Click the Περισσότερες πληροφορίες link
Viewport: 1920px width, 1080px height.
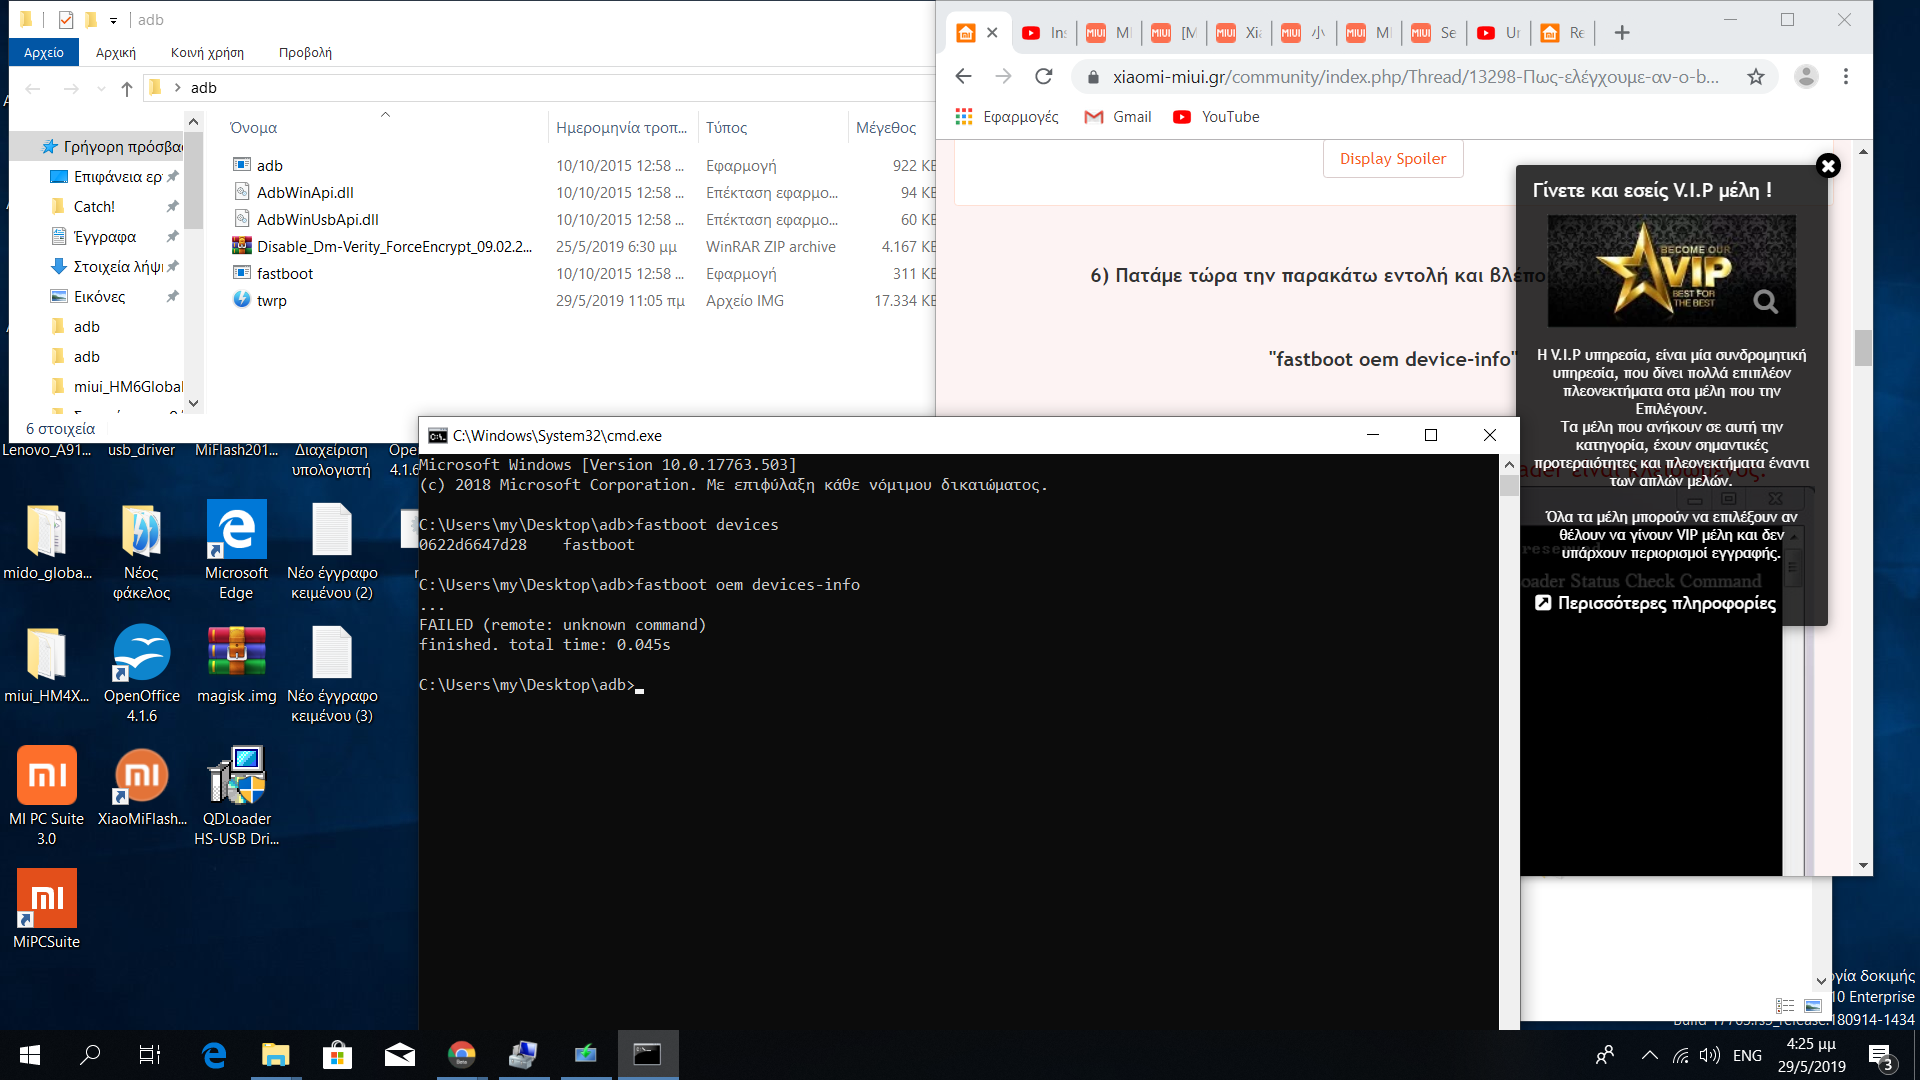click(x=1666, y=603)
